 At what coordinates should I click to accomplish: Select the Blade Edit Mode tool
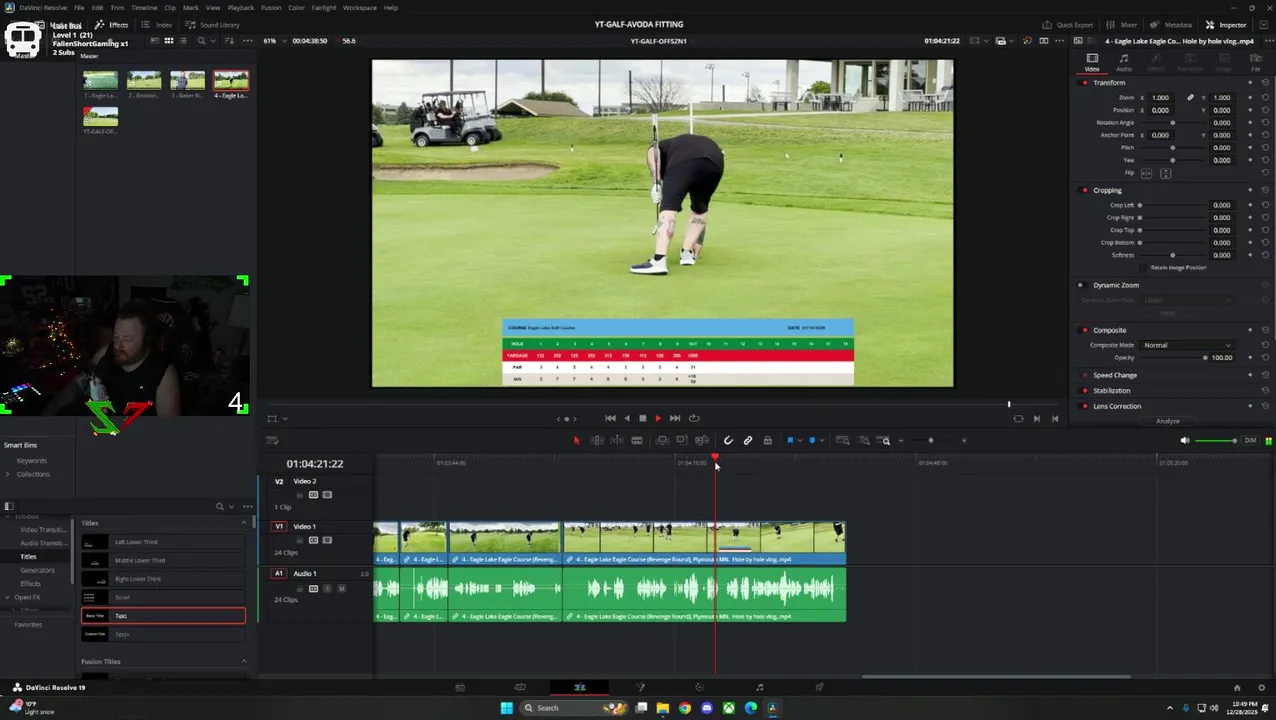tap(636, 440)
